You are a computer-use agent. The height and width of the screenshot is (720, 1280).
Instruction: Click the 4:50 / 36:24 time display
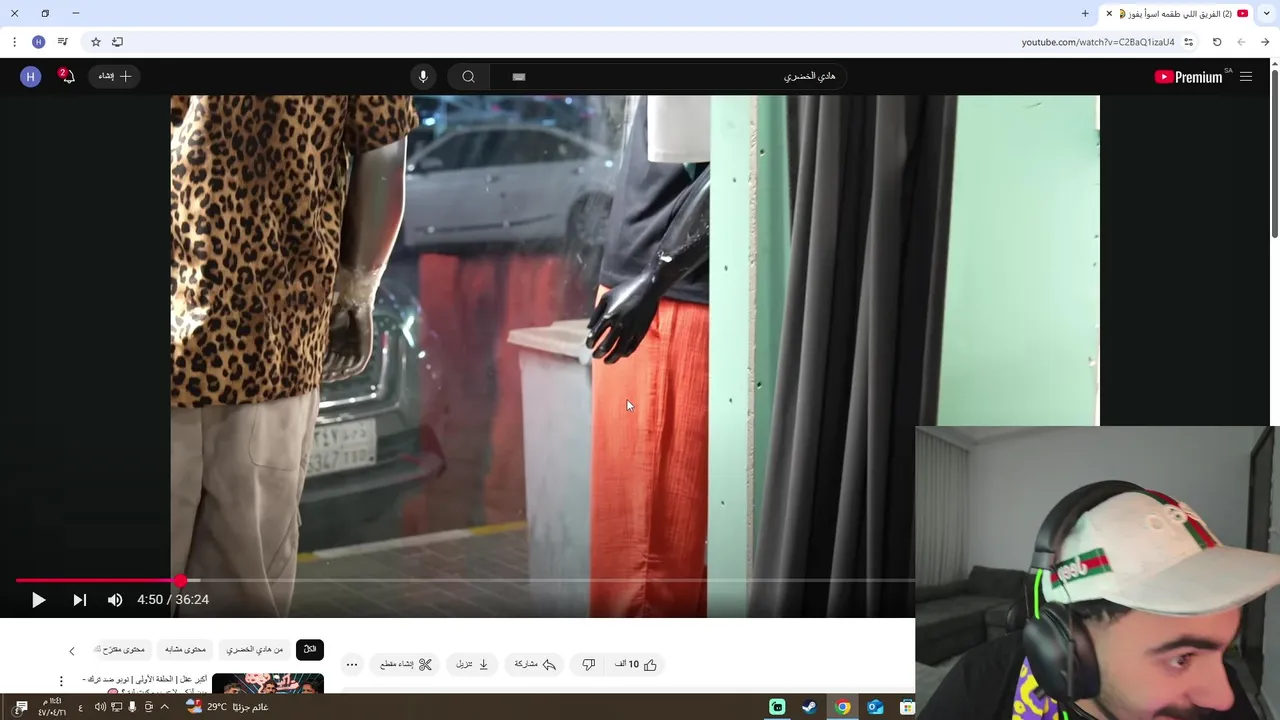(x=173, y=600)
